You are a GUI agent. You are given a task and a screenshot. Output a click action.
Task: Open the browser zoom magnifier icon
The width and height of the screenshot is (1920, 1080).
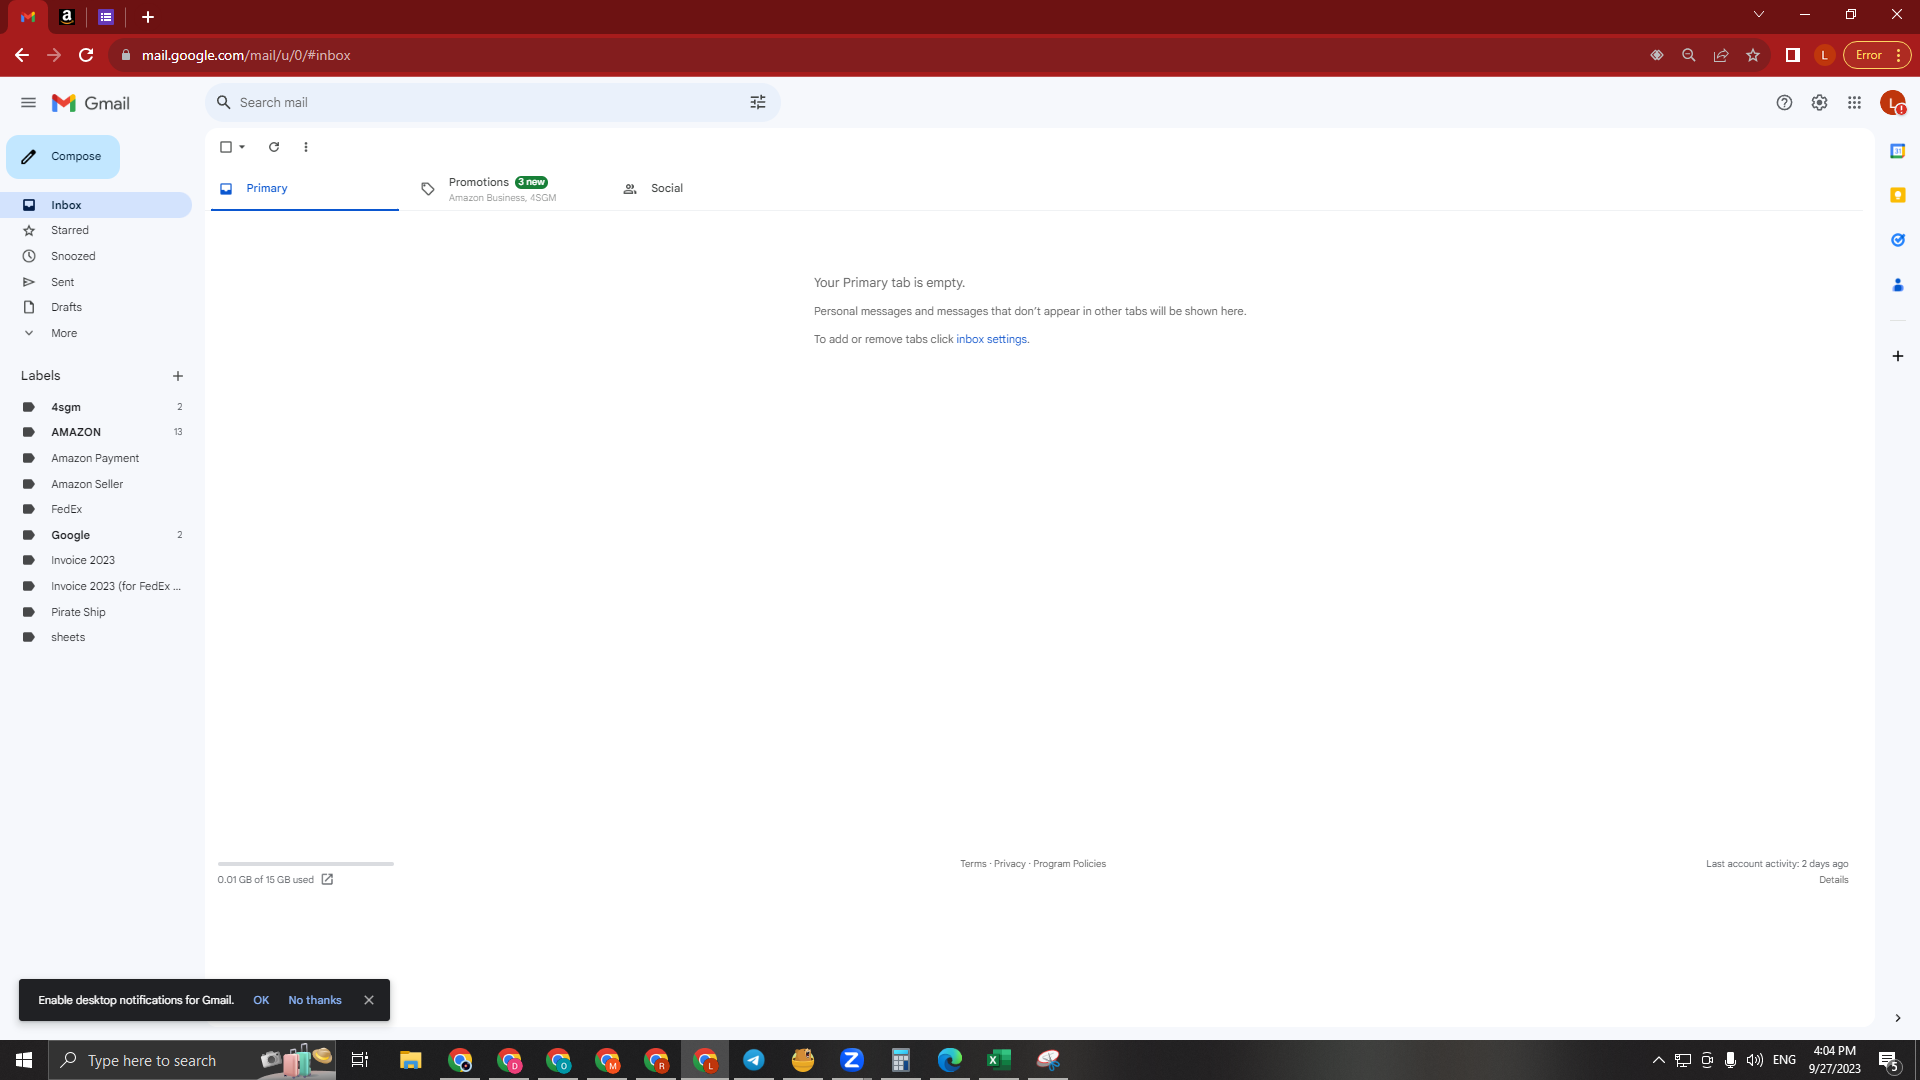(x=1688, y=55)
